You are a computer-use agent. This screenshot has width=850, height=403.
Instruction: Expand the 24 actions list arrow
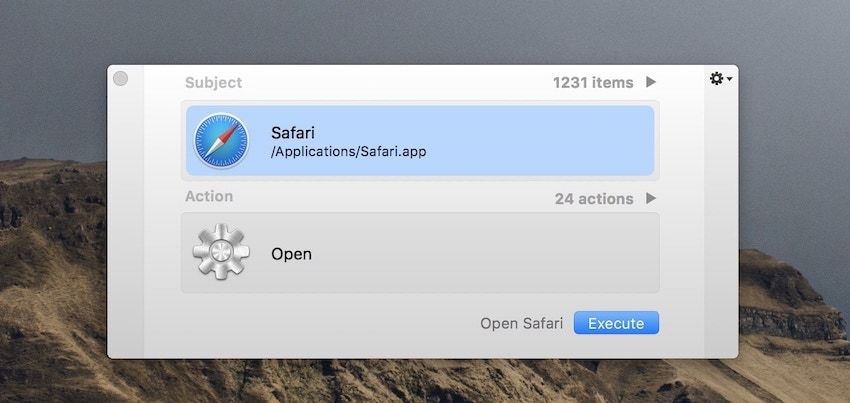tap(651, 198)
